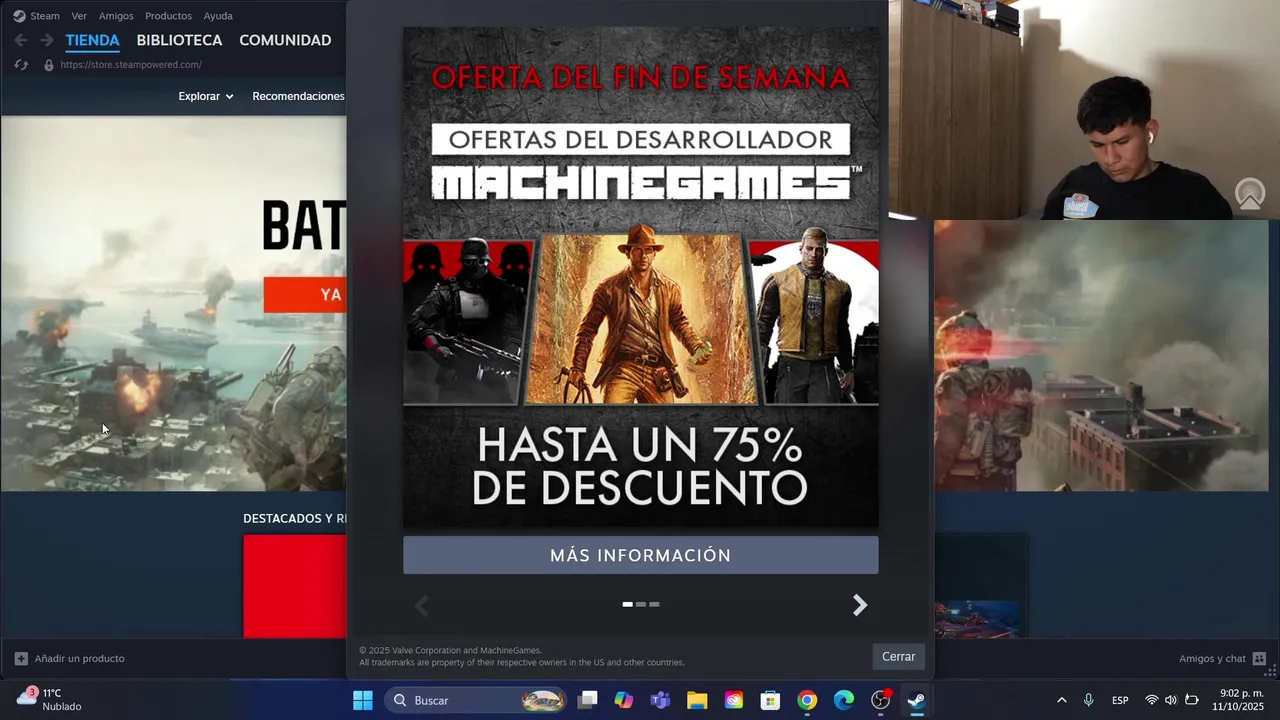Open the clock showing 9:02 p. m.
1280x720 pixels.
1238,699
